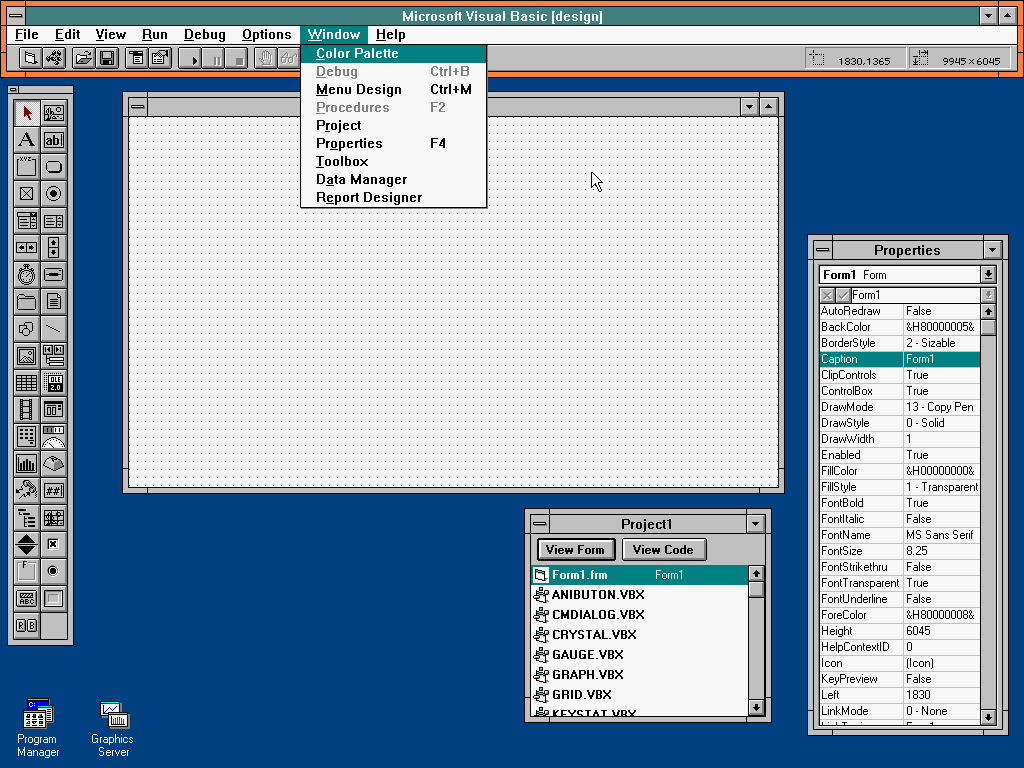1024x768 pixels.
Task: Choose the Outline control tool
Action: (x=27, y=517)
